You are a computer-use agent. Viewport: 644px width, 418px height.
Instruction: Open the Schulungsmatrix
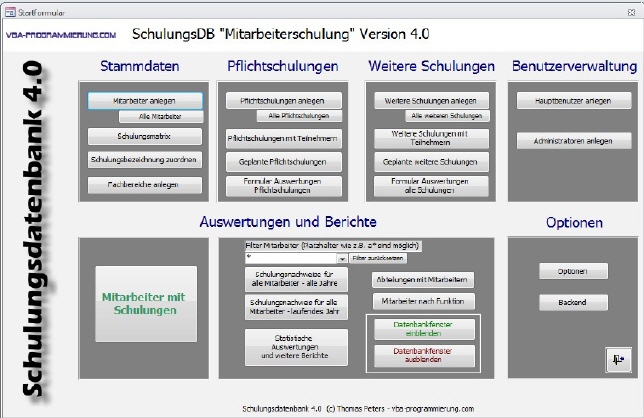coord(145,137)
